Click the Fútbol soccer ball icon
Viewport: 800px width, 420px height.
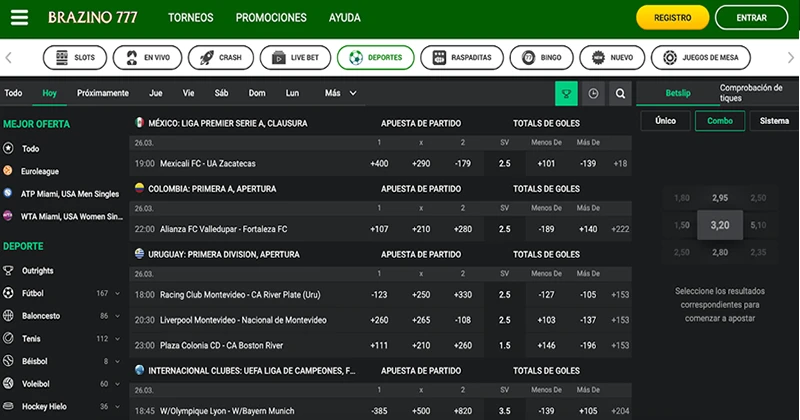[8, 293]
